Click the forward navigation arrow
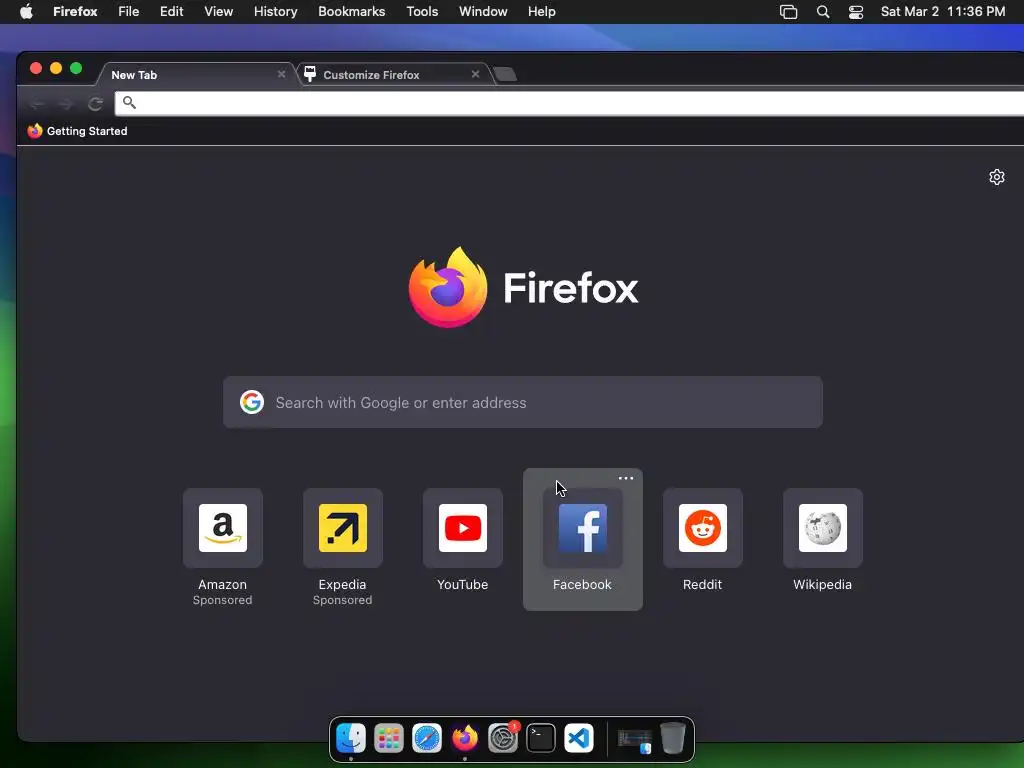This screenshot has height=768, width=1024. [x=65, y=103]
